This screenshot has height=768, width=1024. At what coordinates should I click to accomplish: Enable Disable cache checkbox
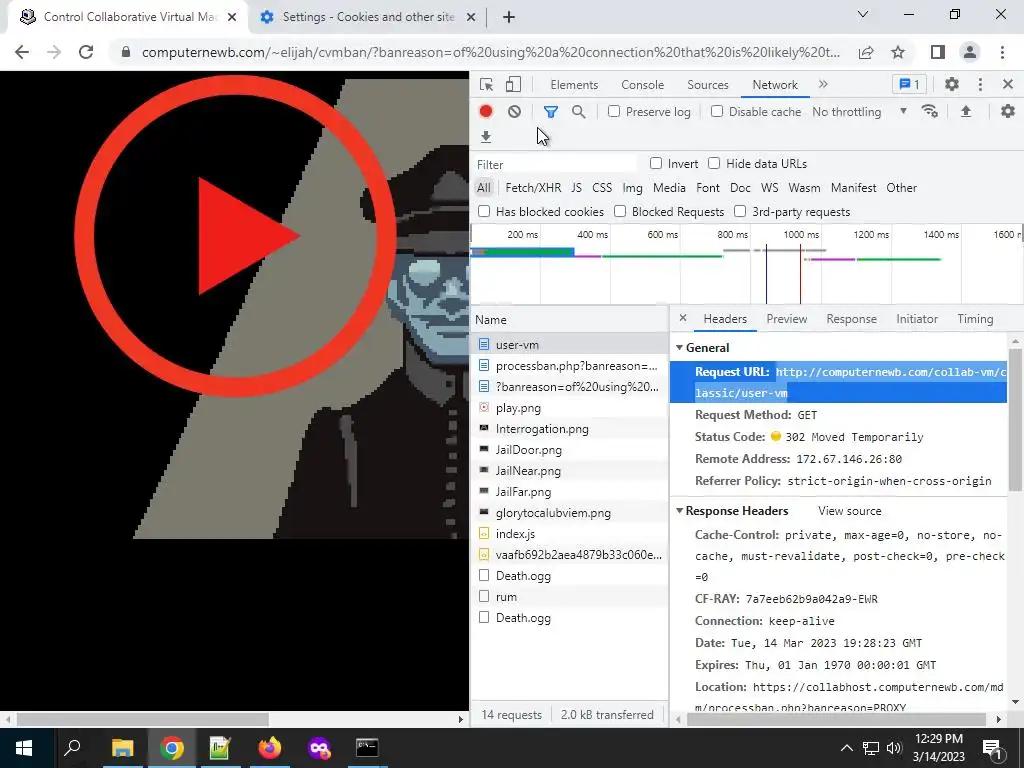717,111
